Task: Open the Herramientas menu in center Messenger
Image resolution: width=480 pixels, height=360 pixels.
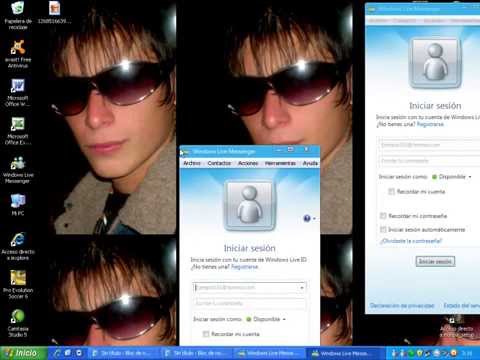Action: point(280,163)
